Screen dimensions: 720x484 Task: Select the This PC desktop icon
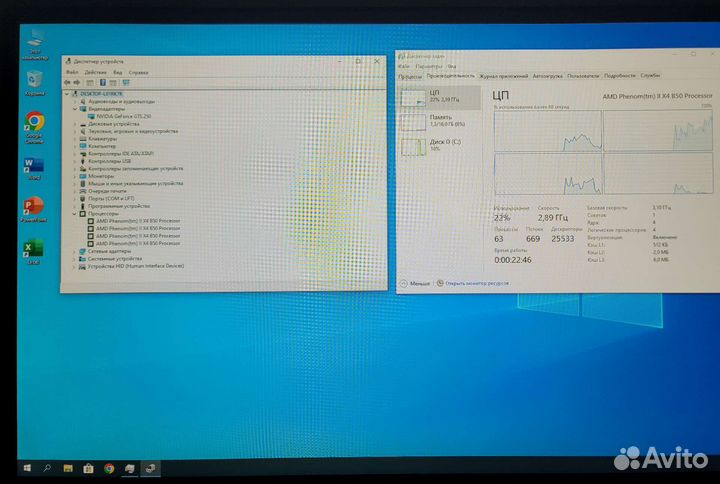pyautogui.click(x=35, y=45)
